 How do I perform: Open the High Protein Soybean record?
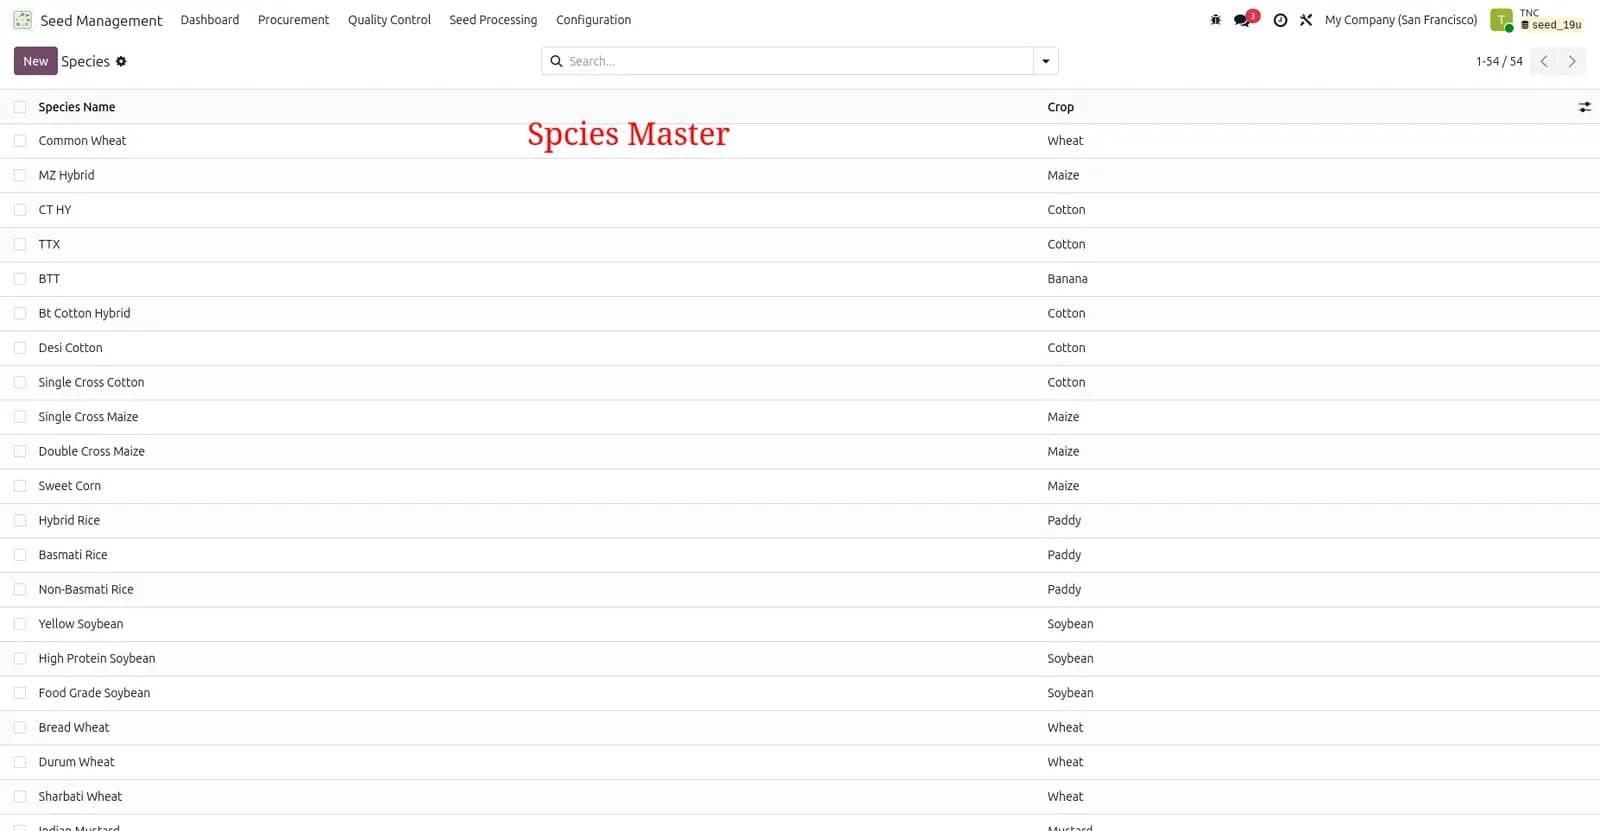[97, 659]
